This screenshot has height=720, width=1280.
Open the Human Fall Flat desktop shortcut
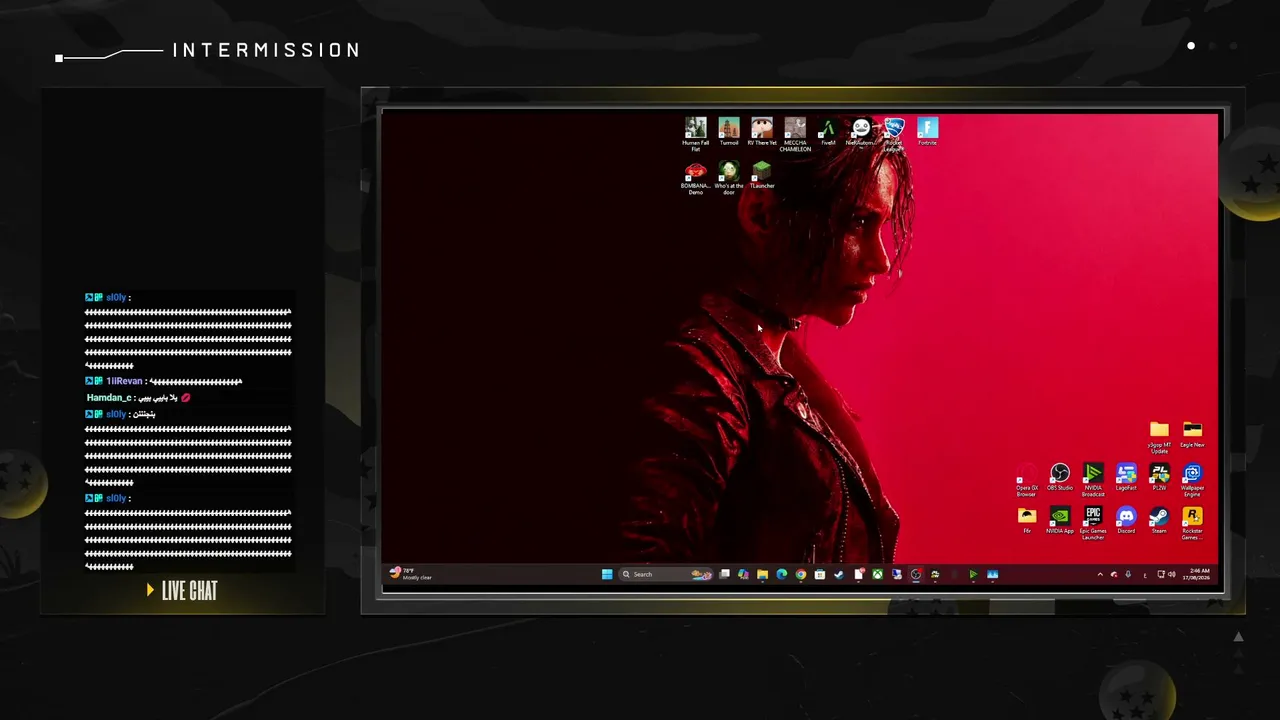pos(695,133)
